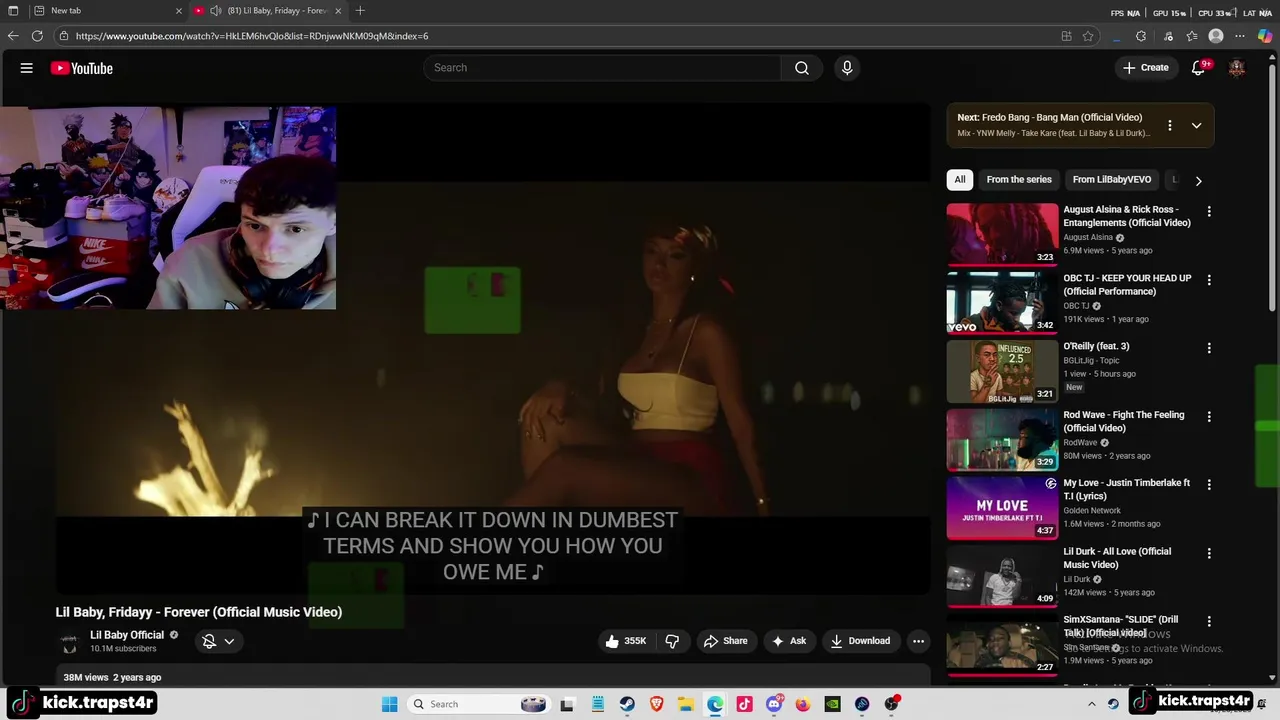Show hidden system tray icons chevron
The image size is (1280, 720).
[x=1091, y=704]
